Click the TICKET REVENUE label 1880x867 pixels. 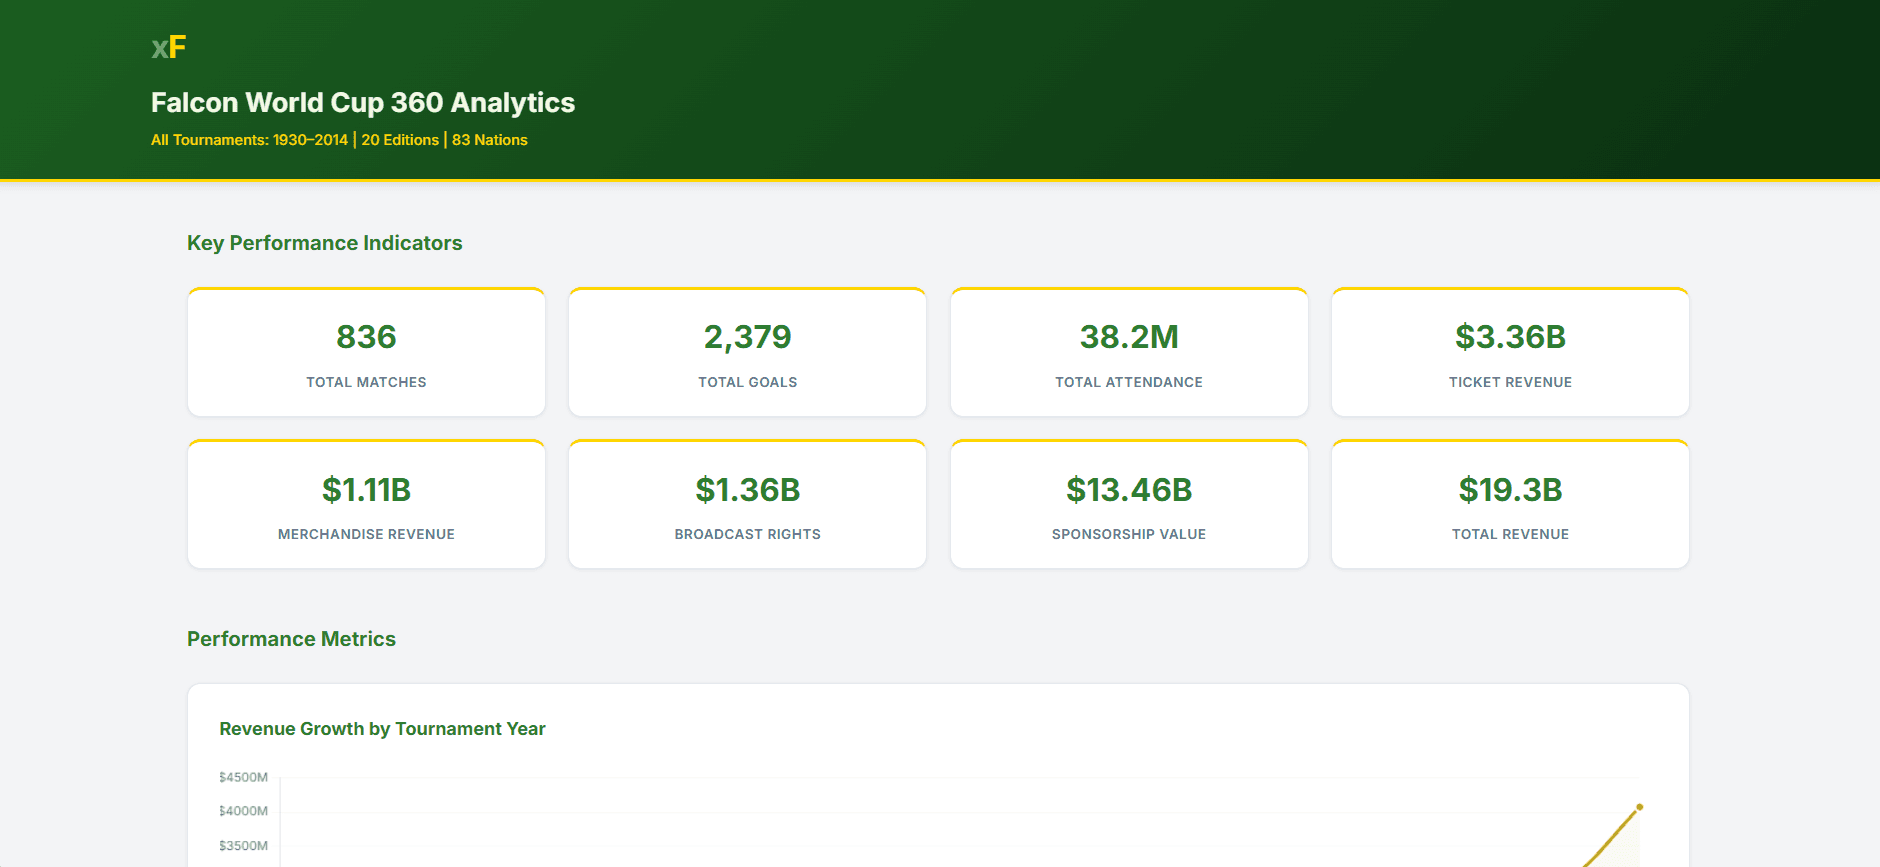click(x=1510, y=382)
